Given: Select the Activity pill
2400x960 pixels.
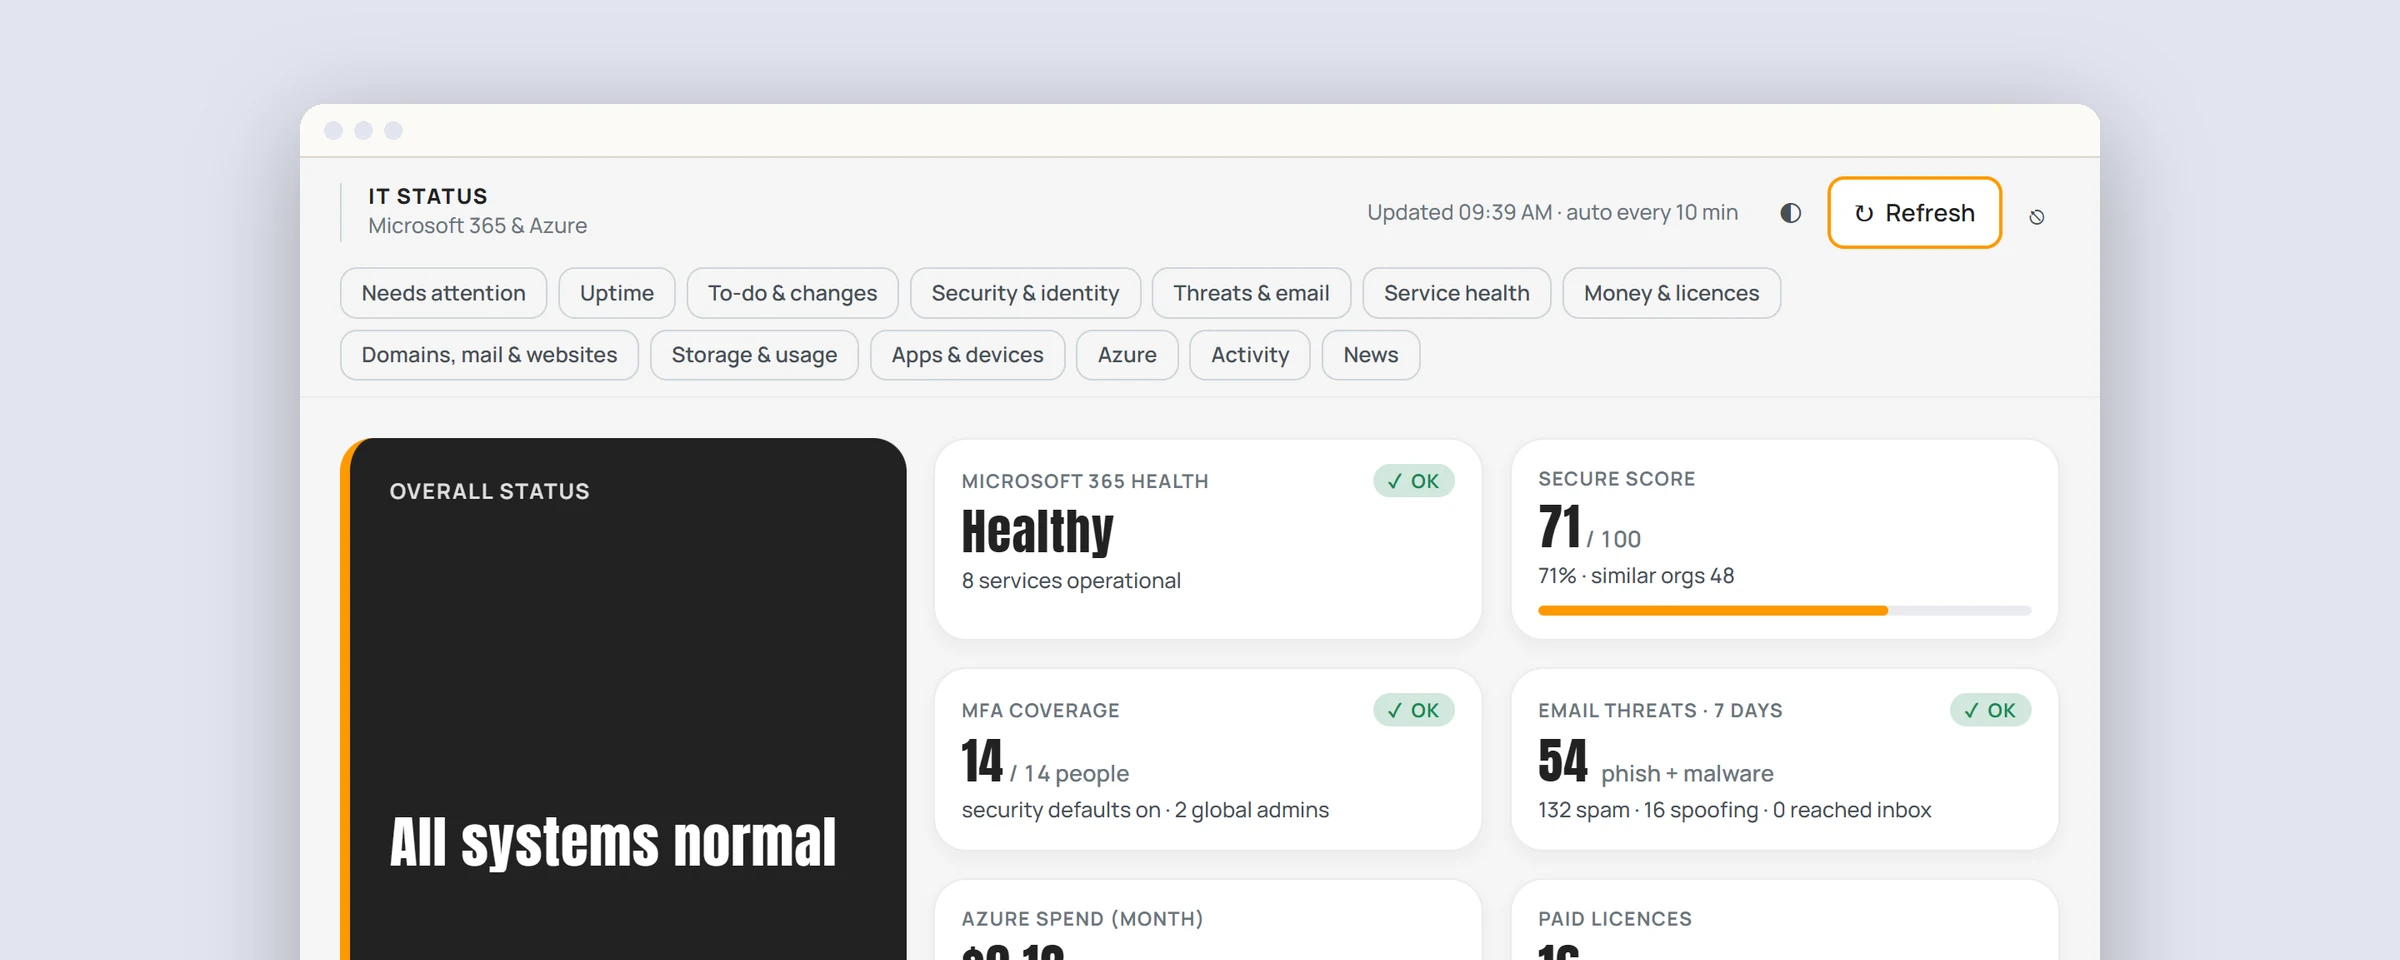Looking at the screenshot, I should coord(1250,355).
